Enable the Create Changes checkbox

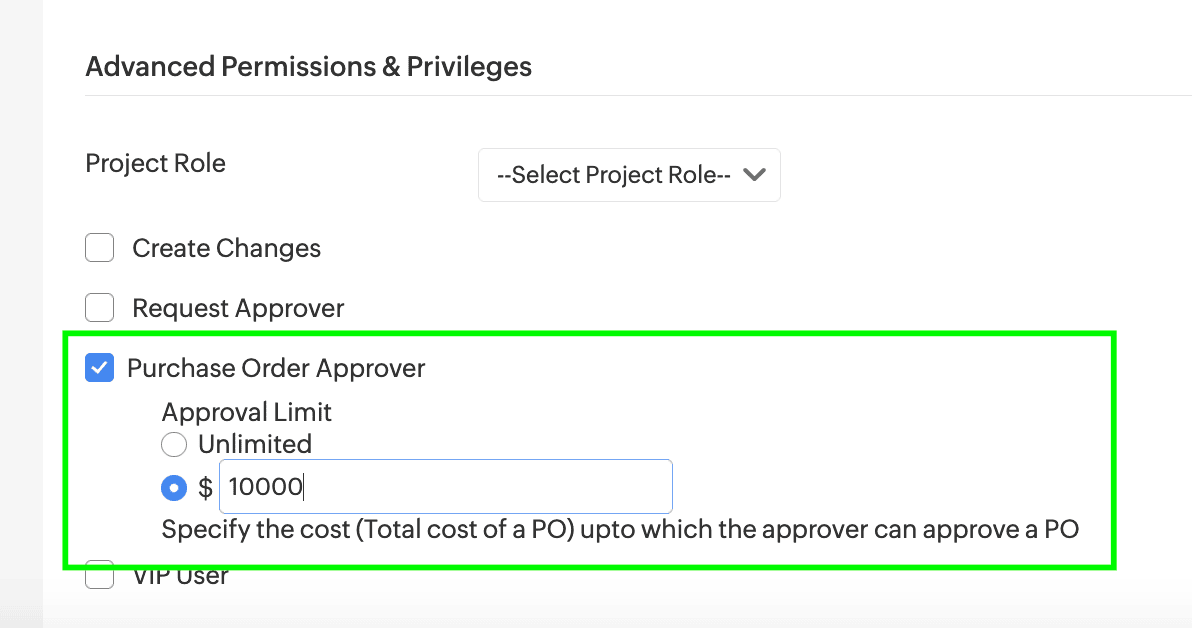tap(100, 248)
